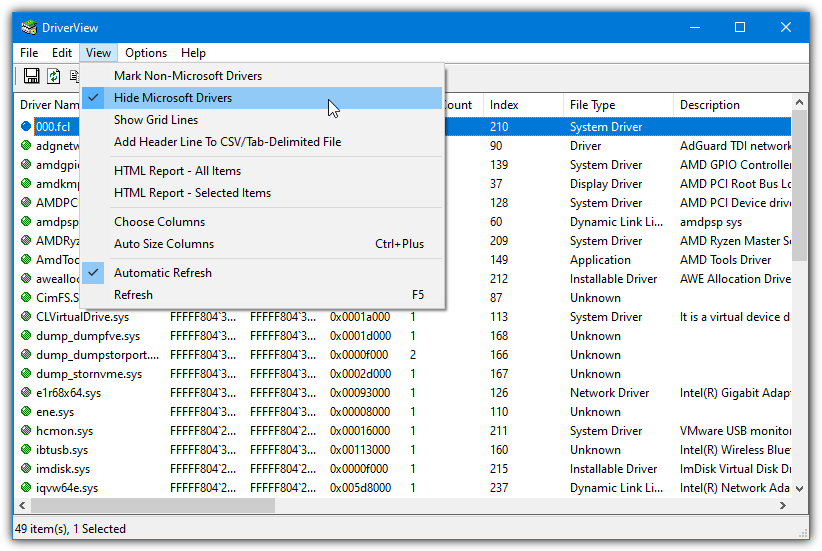Select the hcmon.sys driver name

click(64, 431)
